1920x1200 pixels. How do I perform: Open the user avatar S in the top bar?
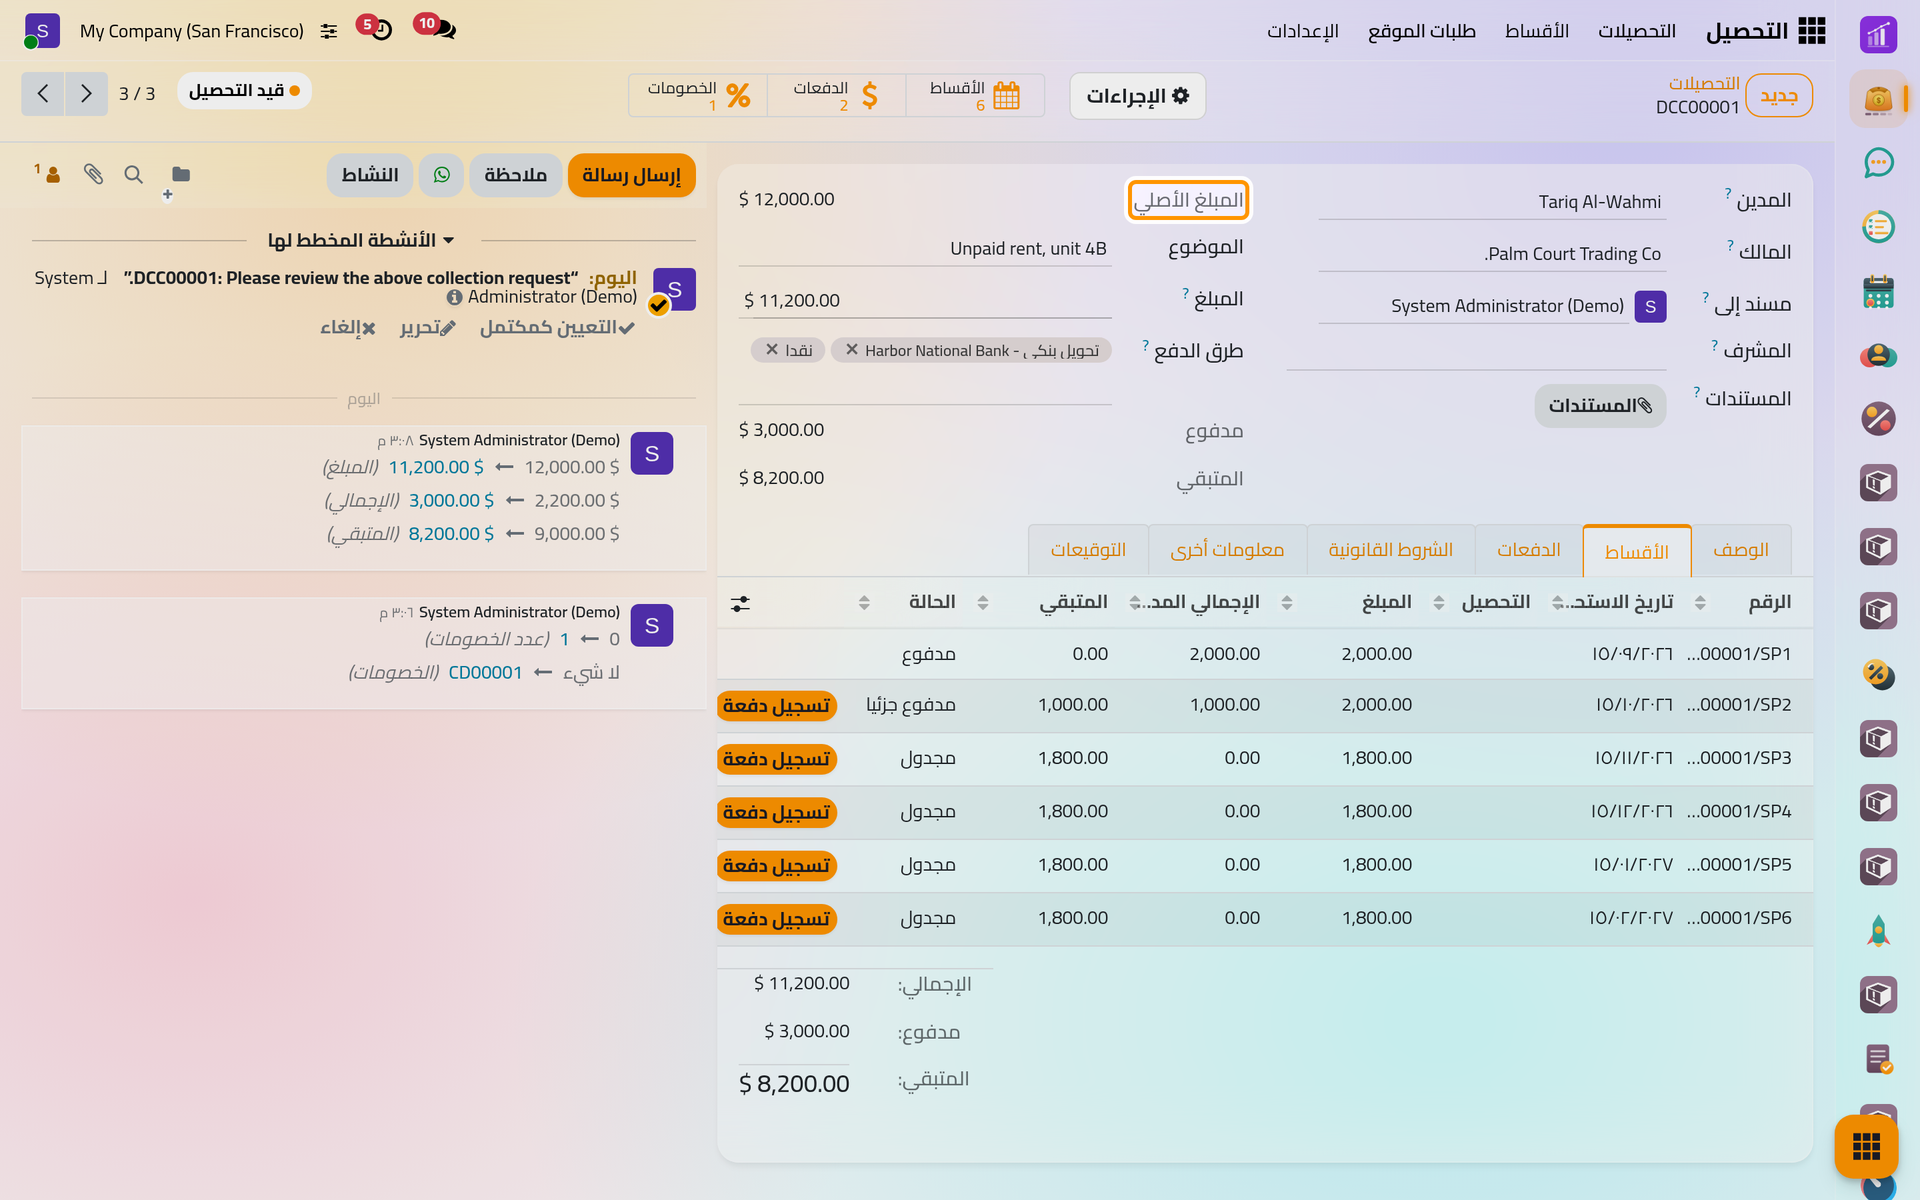(42, 31)
